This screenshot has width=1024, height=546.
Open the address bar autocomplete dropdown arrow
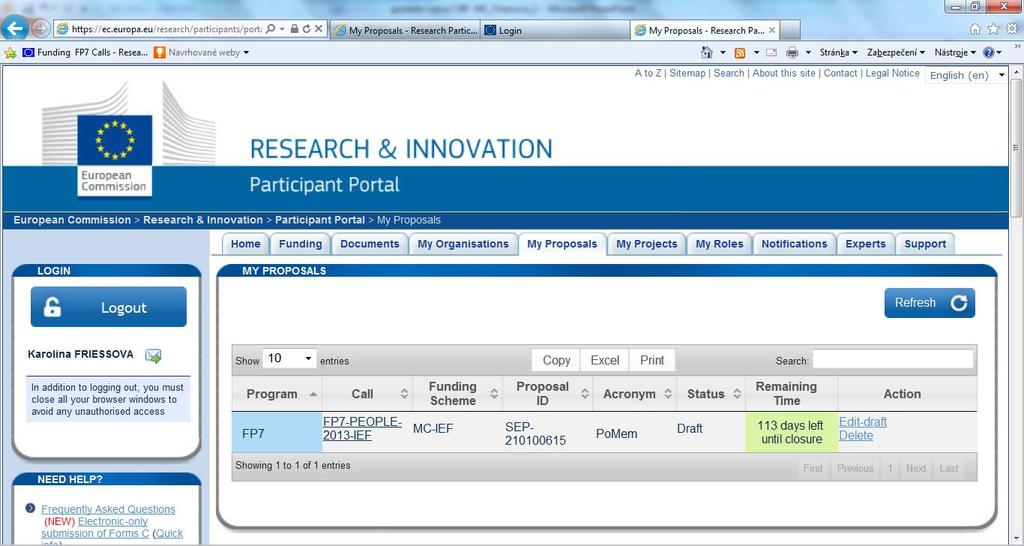point(282,29)
